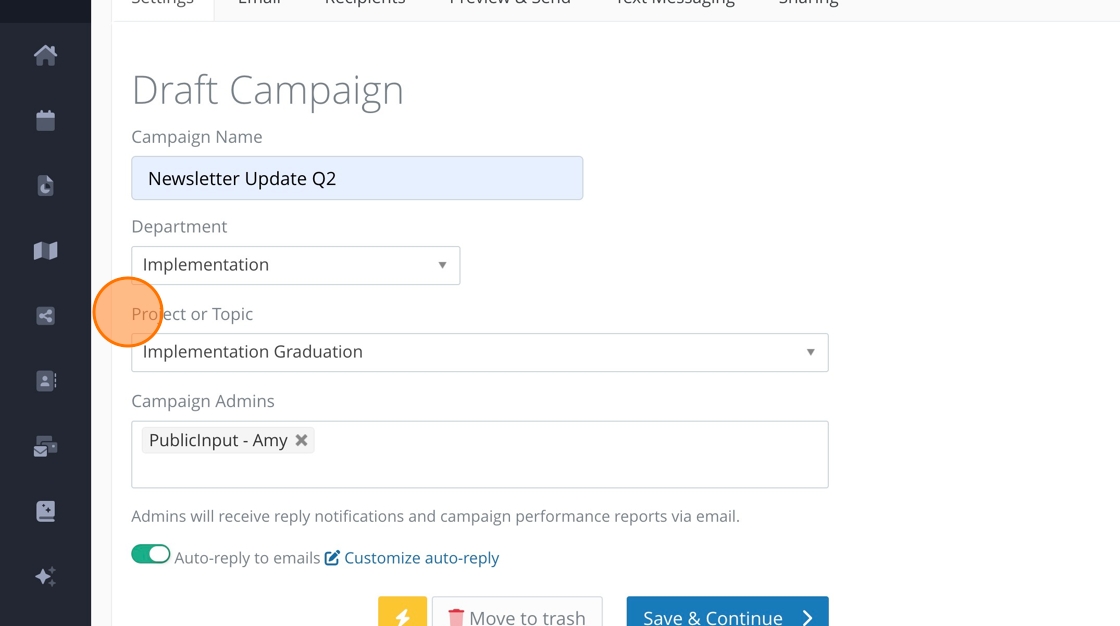
Task: Click the share icon in sidebar
Action: click(45, 316)
